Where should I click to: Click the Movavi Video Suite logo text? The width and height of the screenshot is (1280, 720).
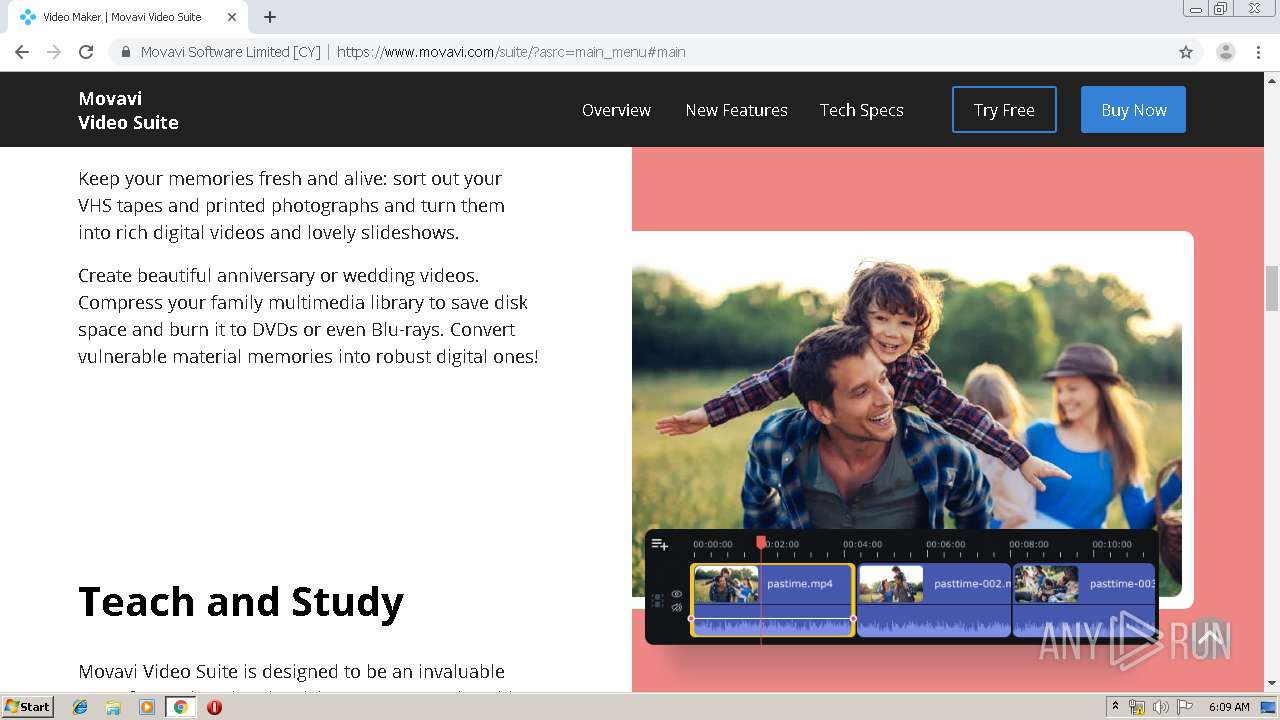(x=128, y=110)
